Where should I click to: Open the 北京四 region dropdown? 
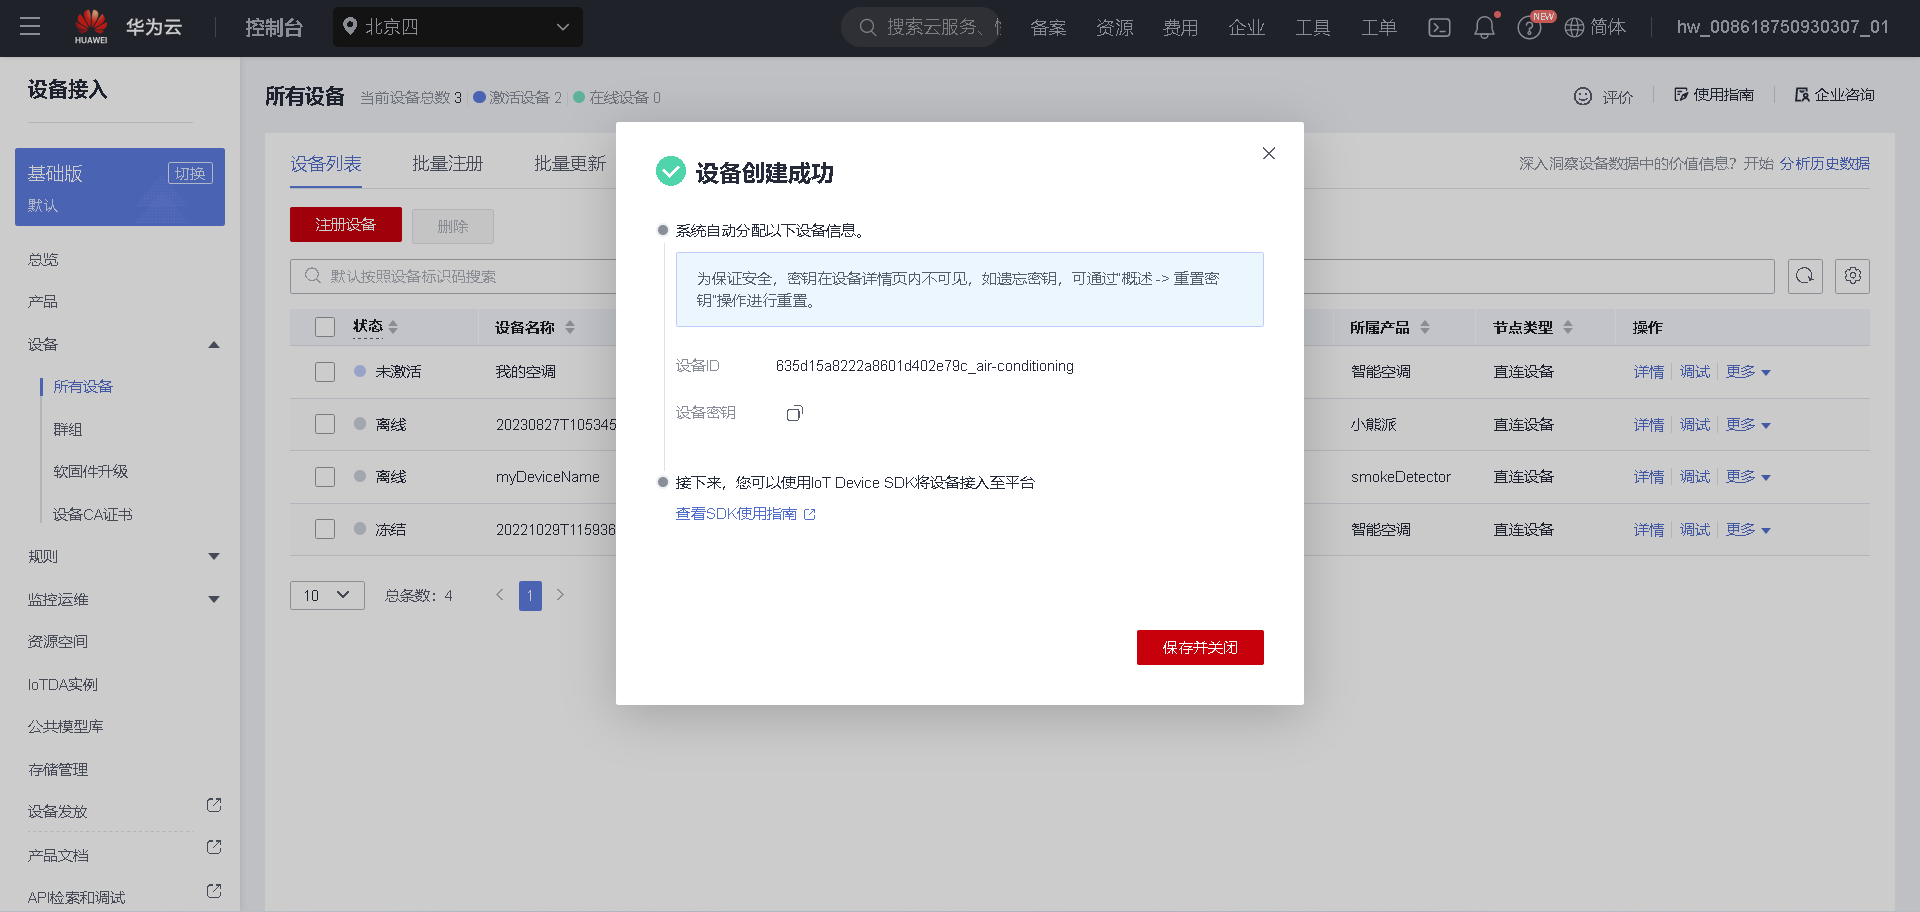click(x=457, y=27)
